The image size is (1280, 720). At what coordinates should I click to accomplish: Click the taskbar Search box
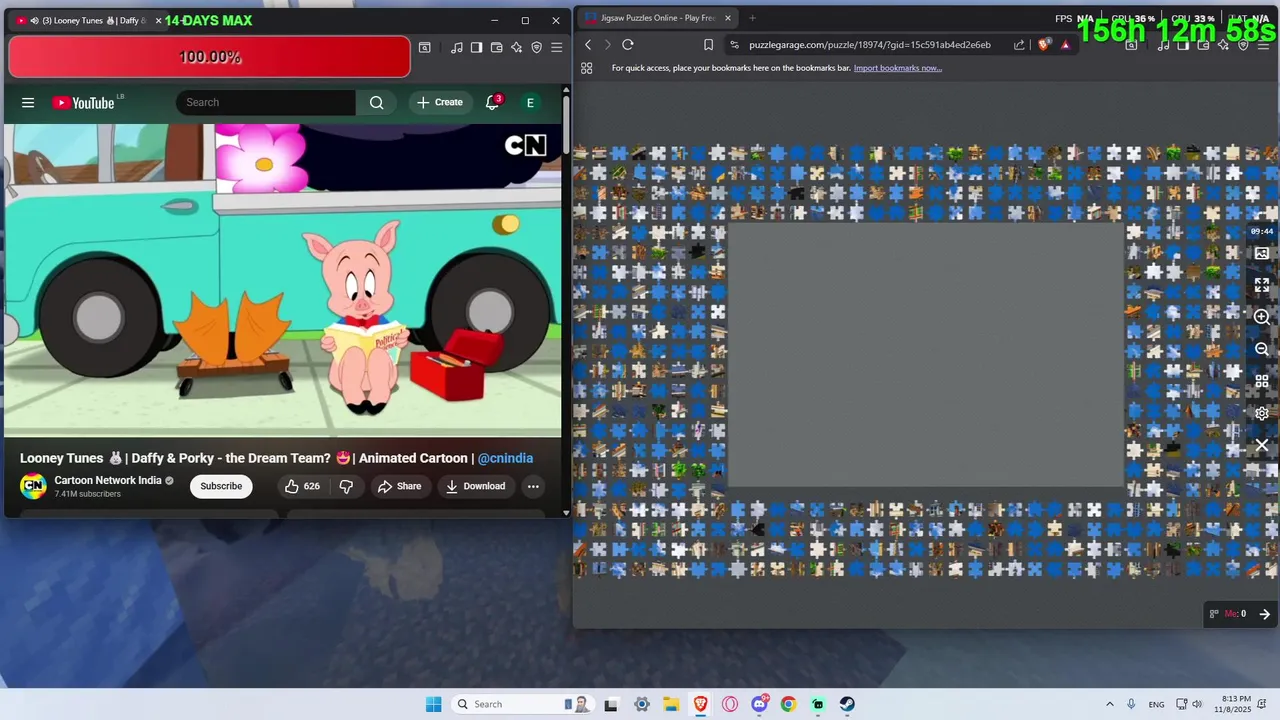[522, 704]
